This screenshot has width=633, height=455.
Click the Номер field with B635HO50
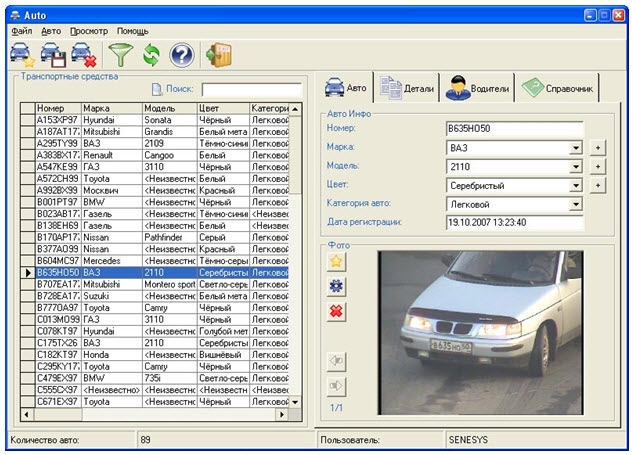pos(515,129)
